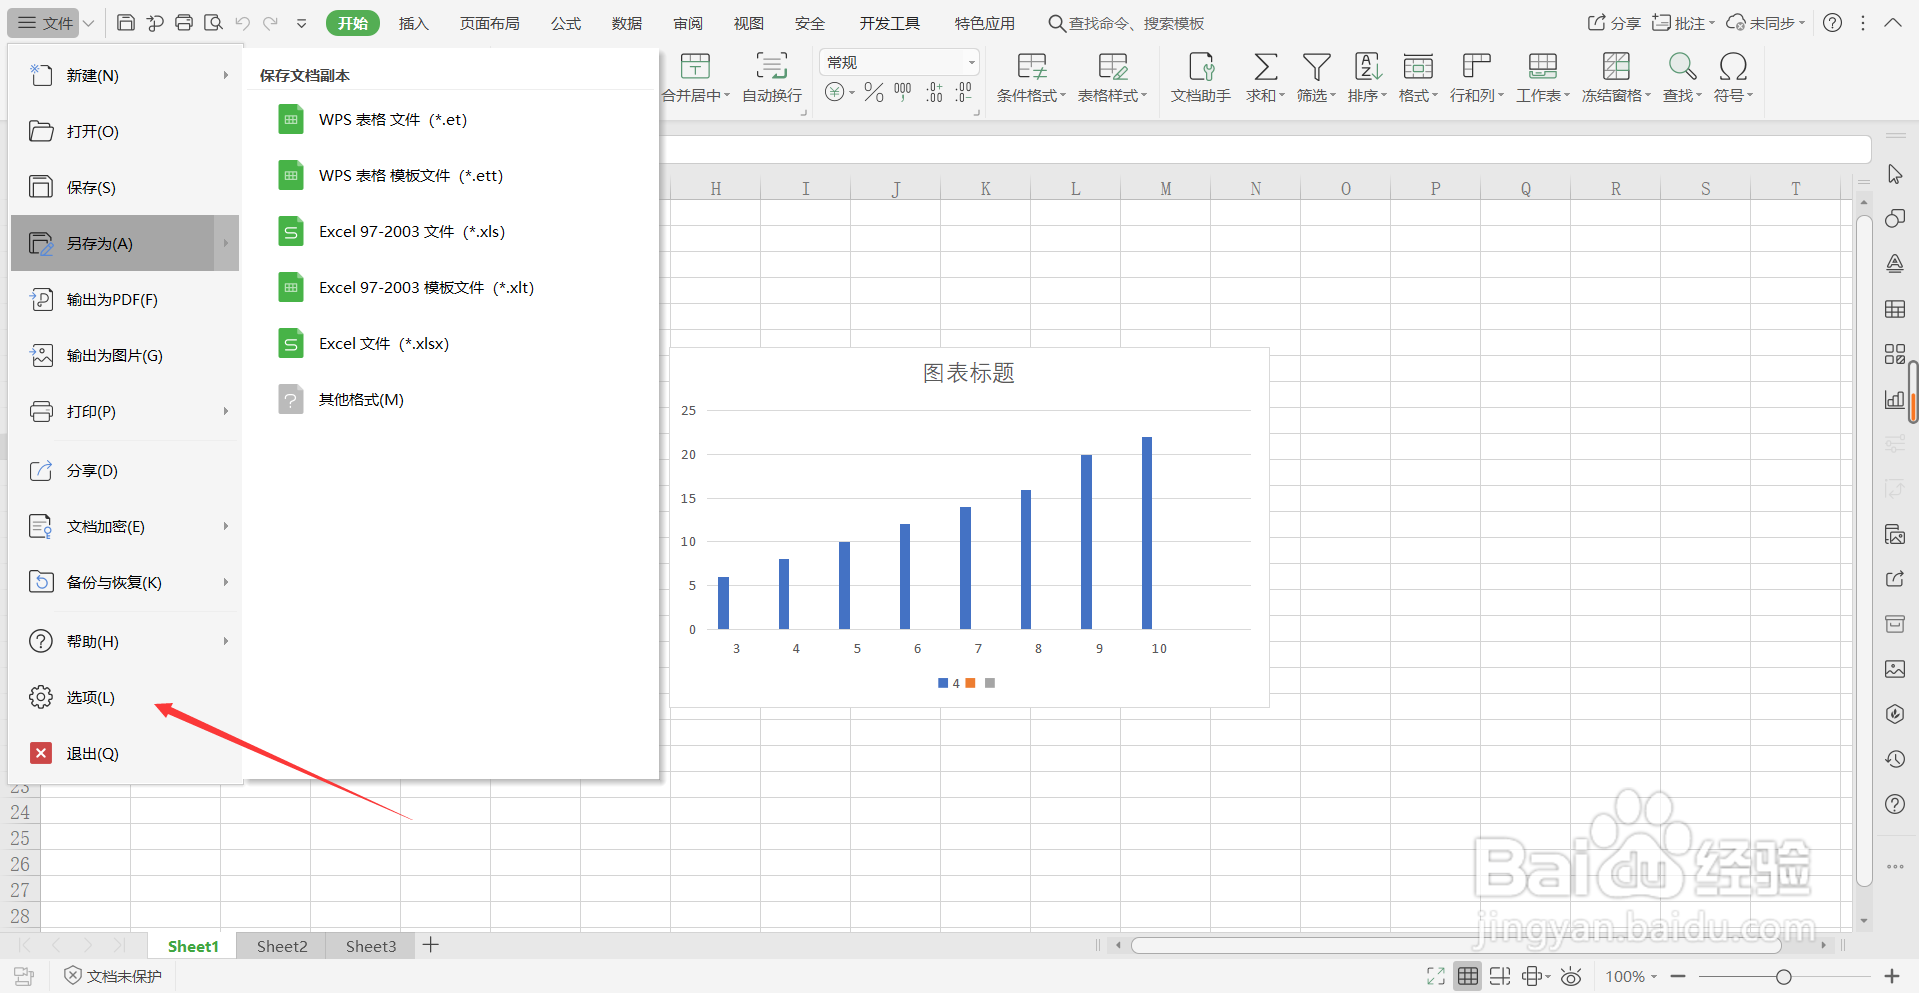Expand the 文档加密(E) submenu arrow
Image resolution: width=1919 pixels, height=993 pixels.
pyautogui.click(x=226, y=526)
